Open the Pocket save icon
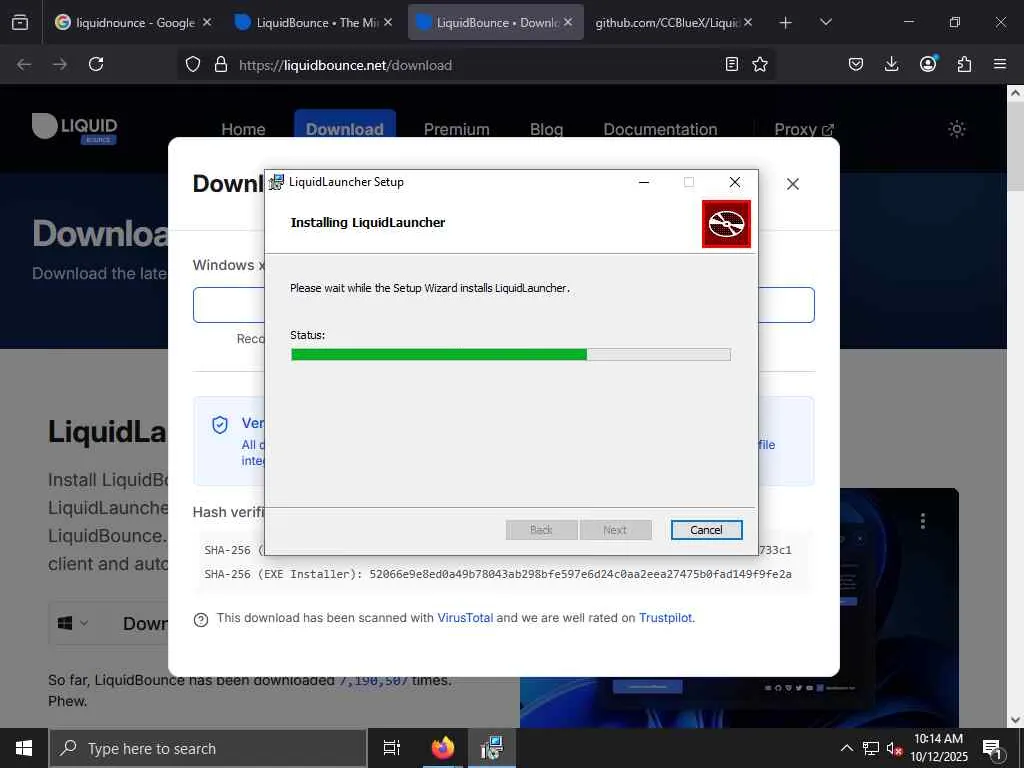Image resolution: width=1024 pixels, height=768 pixels. (x=856, y=64)
